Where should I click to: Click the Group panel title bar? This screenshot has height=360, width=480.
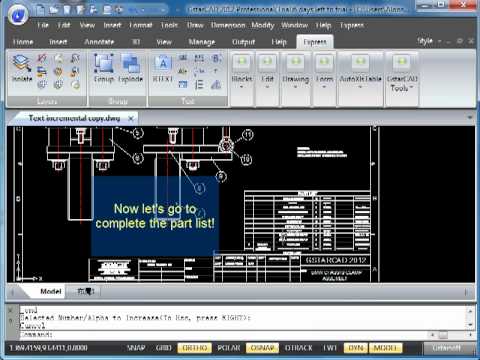coord(118,101)
